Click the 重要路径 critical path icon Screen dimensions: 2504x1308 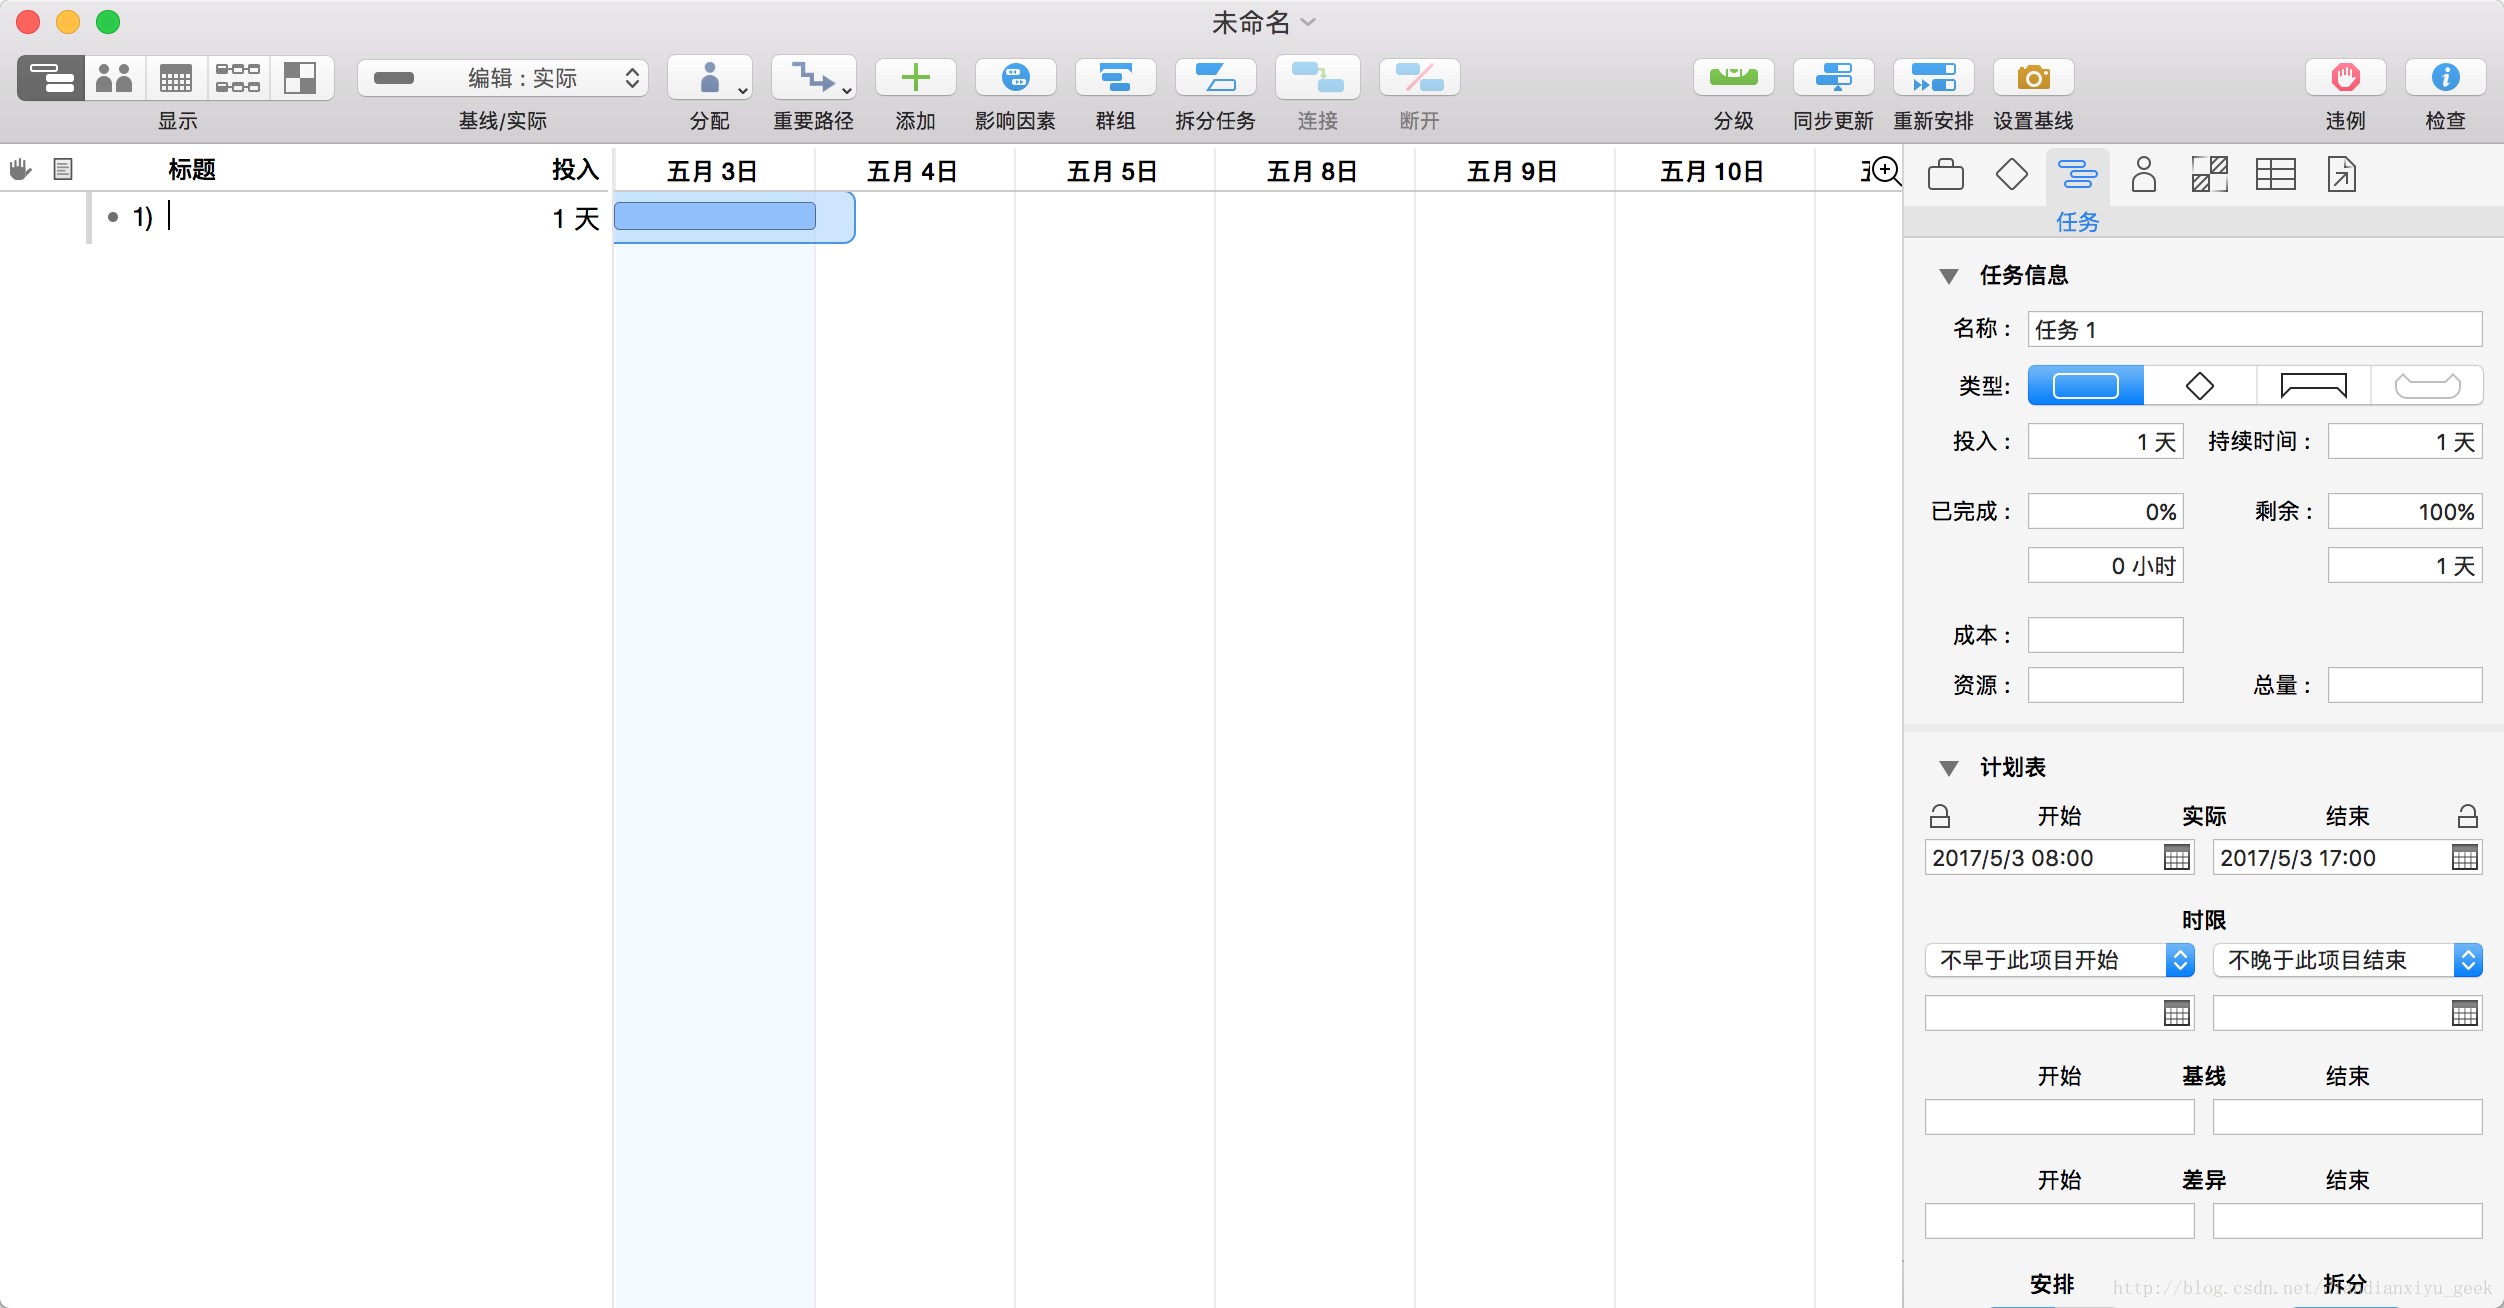point(812,77)
